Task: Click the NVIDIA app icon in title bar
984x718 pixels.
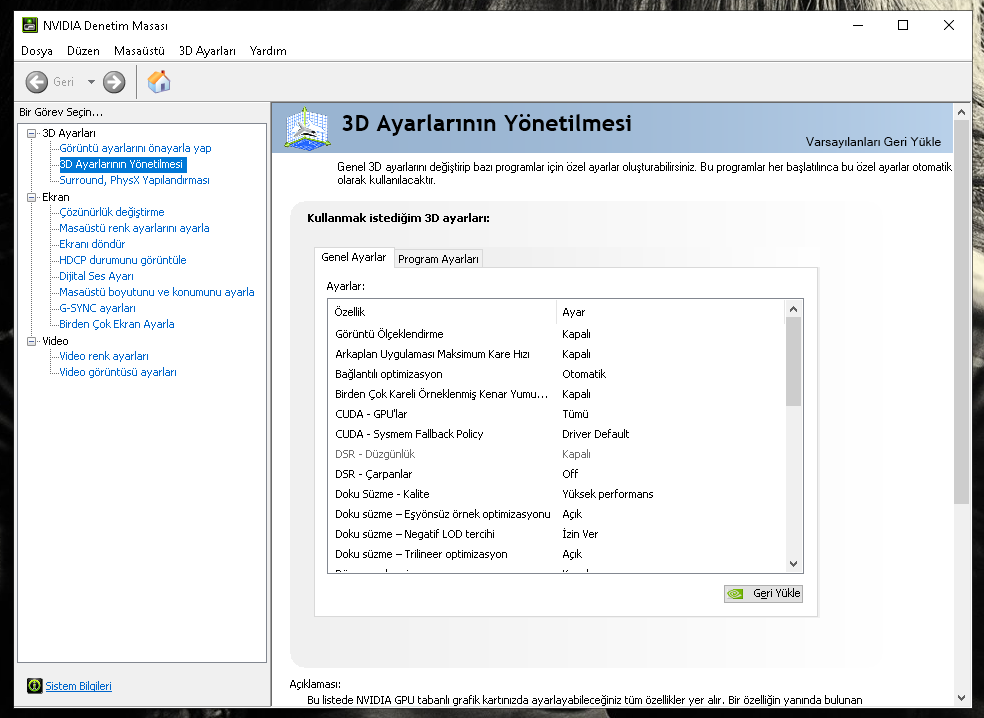Action: click(x=29, y=25)
